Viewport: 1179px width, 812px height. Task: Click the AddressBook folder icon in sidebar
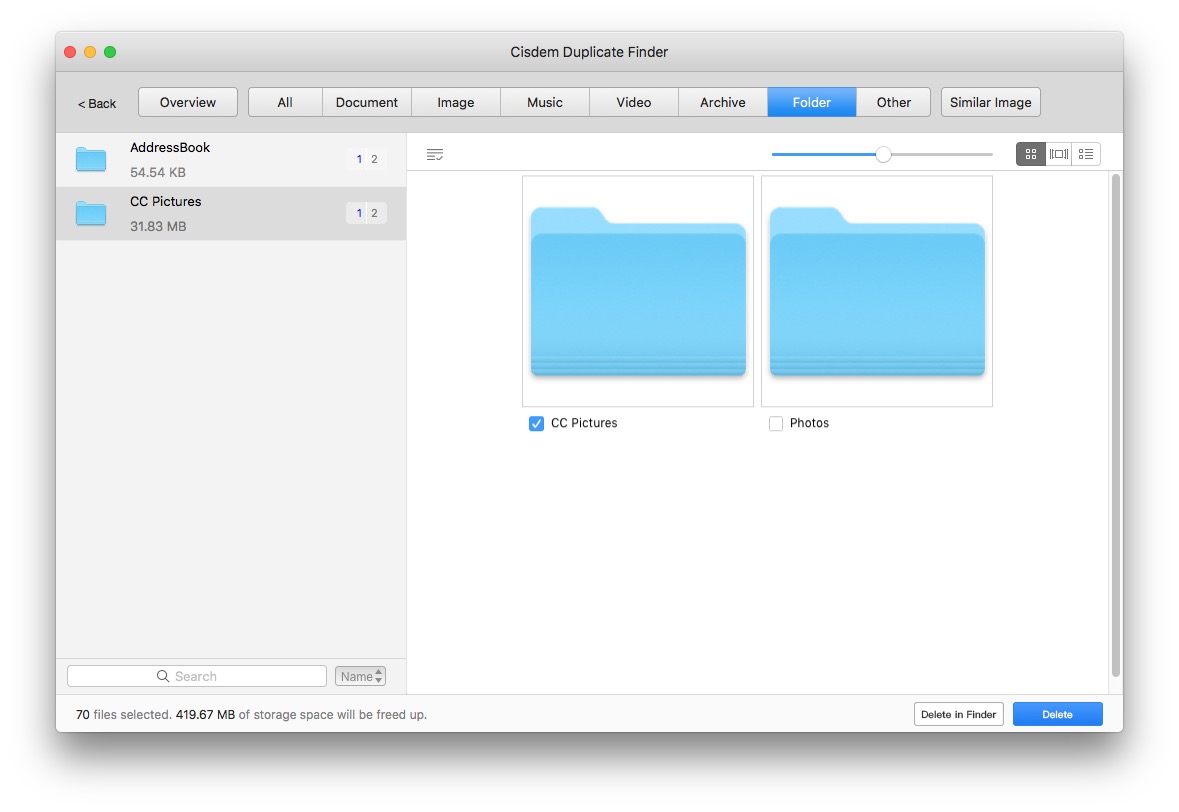click(91, 158)
